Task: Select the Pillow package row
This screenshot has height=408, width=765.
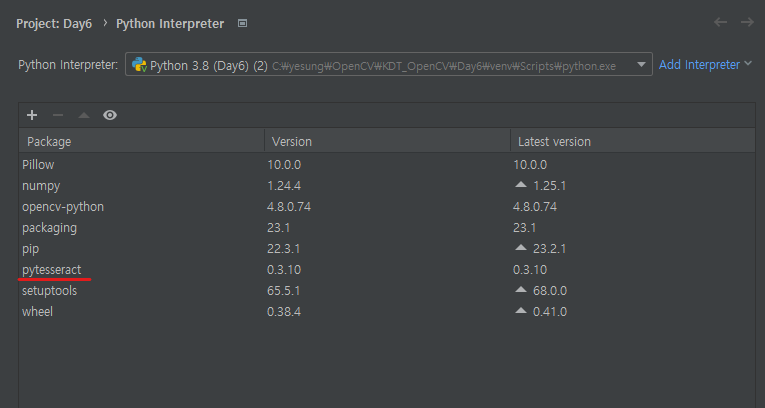Action: coord(387,164)
